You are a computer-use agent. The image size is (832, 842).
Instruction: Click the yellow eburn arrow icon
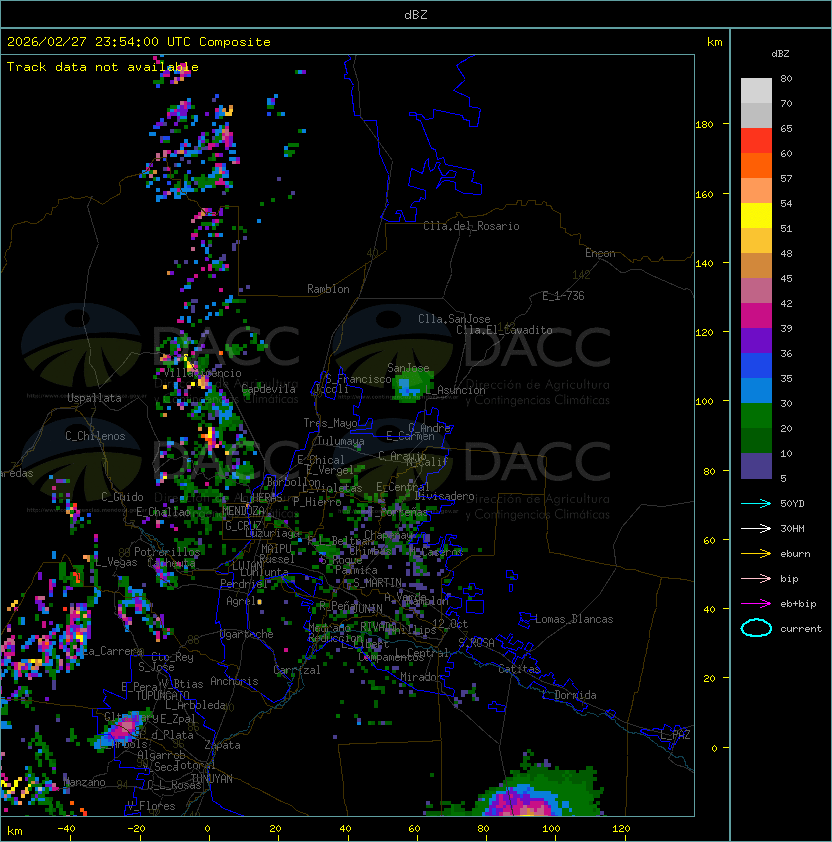point(756,554)
